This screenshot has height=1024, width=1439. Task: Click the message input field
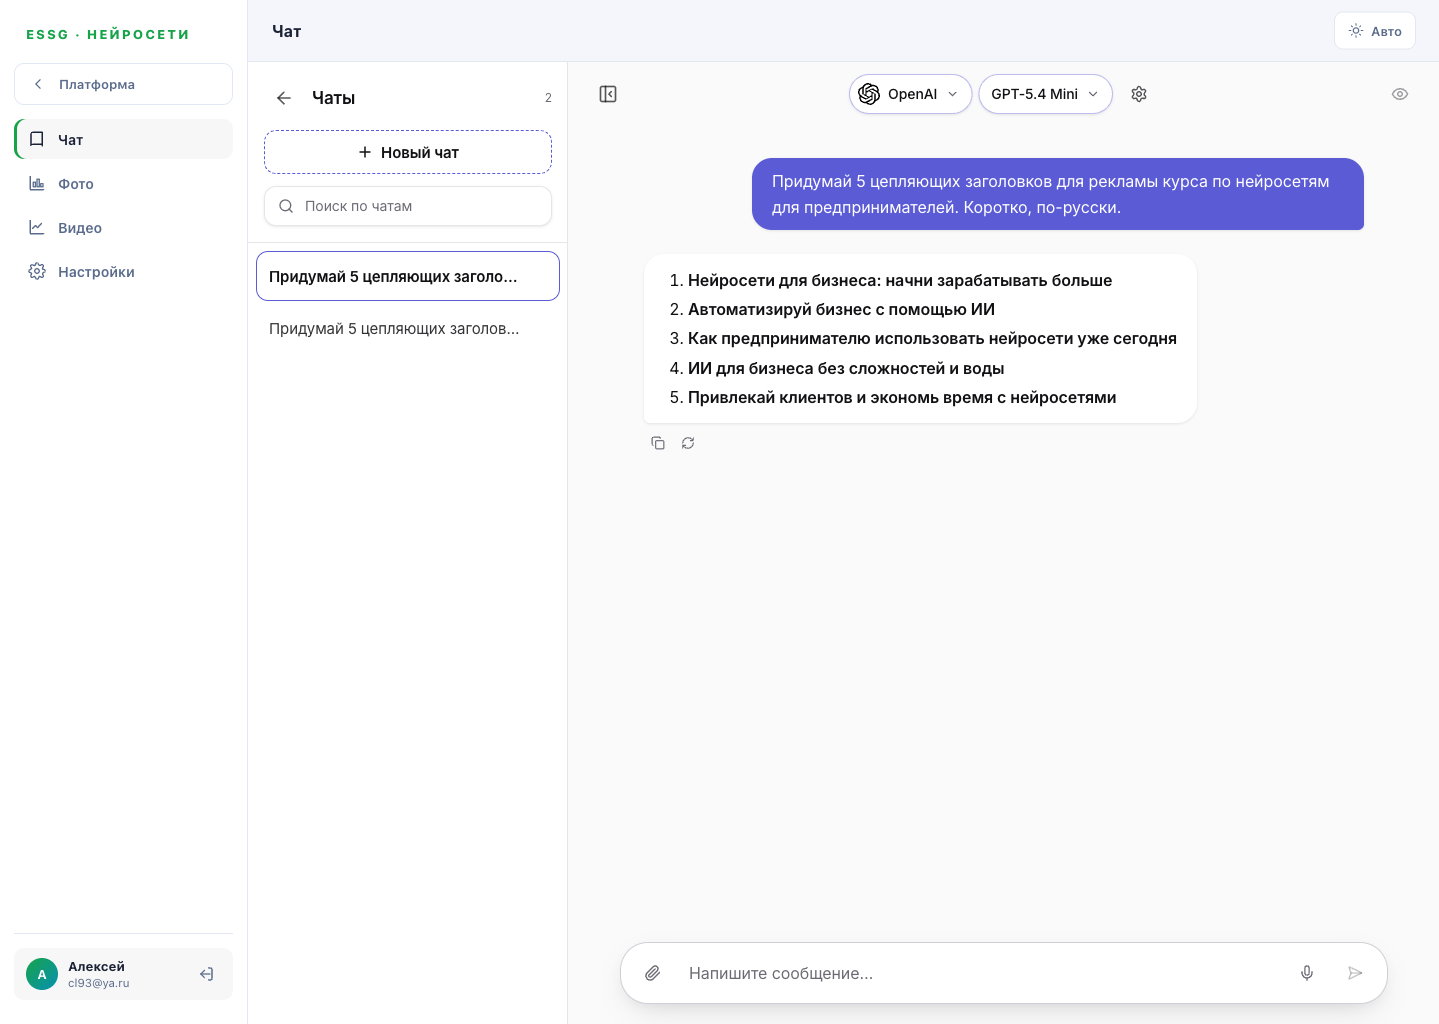tap(980, 973)
